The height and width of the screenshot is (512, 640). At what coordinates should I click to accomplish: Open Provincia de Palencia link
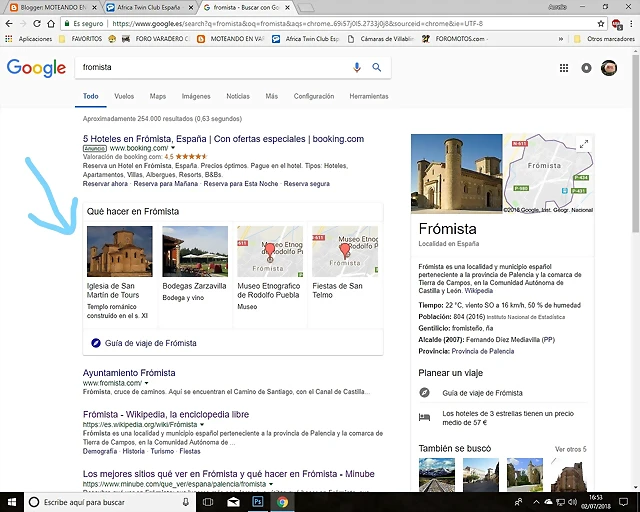(x=483, y=351)
